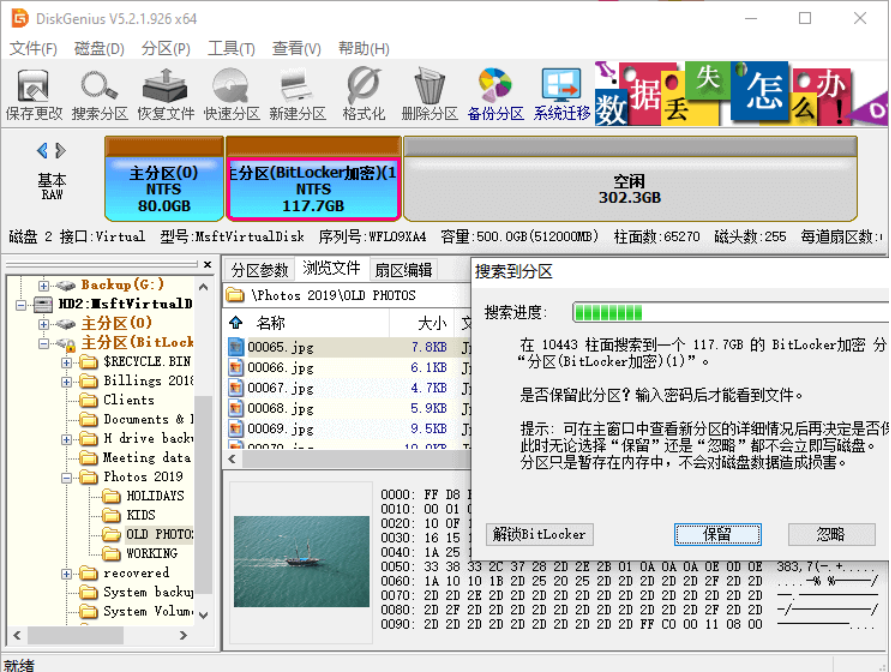Select the 00067.jpg file row
The image size is (891, 672).
pos(347,388)
